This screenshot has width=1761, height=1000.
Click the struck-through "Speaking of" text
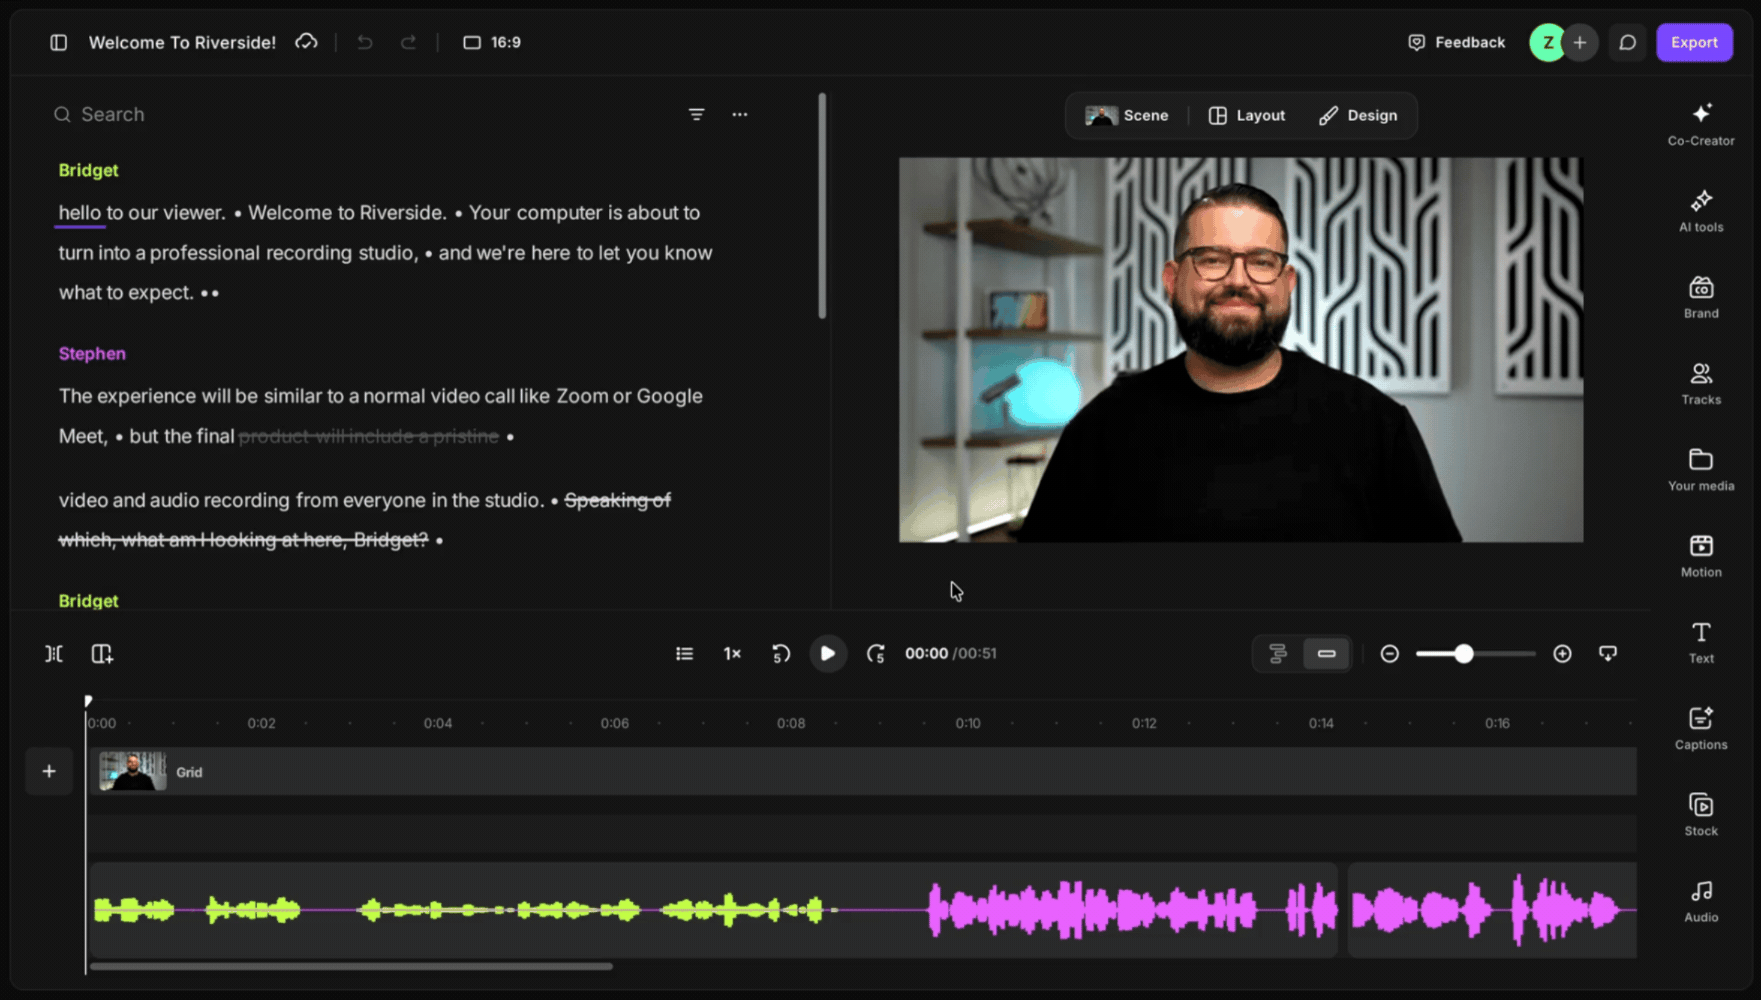(618, 500)
